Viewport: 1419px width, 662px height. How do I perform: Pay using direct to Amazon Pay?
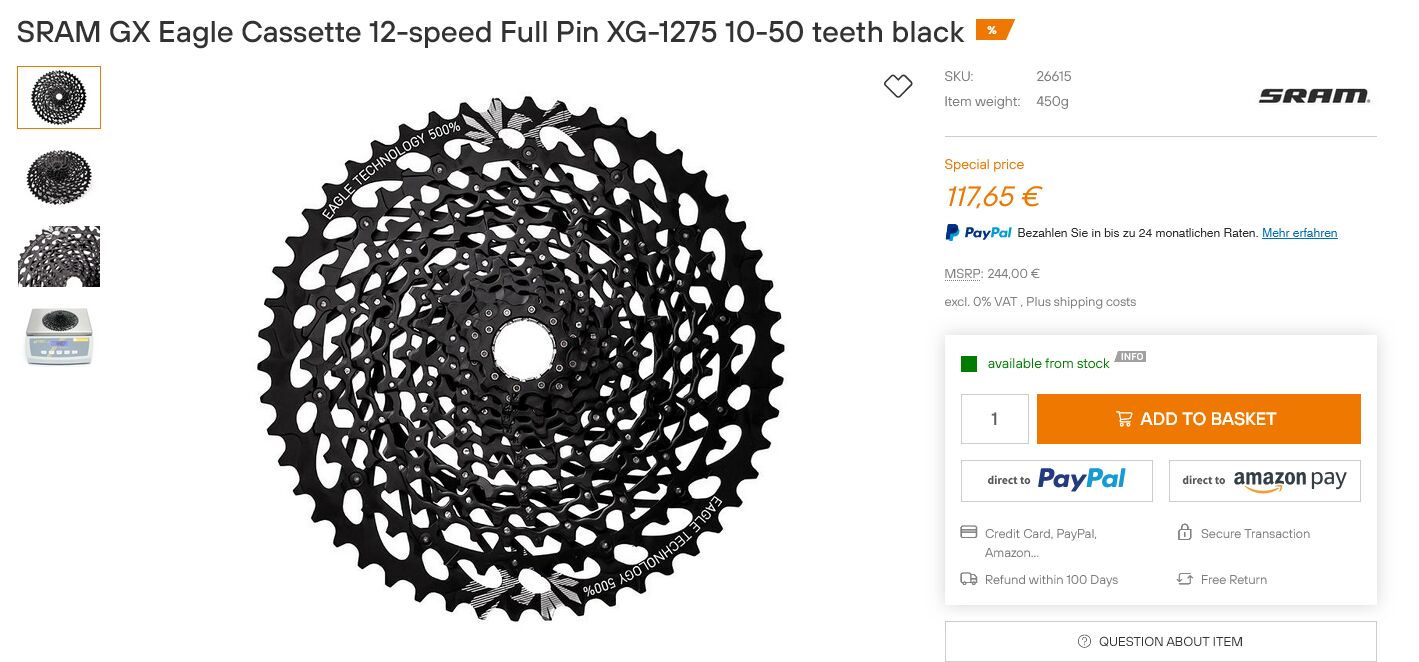point(1264,480)
